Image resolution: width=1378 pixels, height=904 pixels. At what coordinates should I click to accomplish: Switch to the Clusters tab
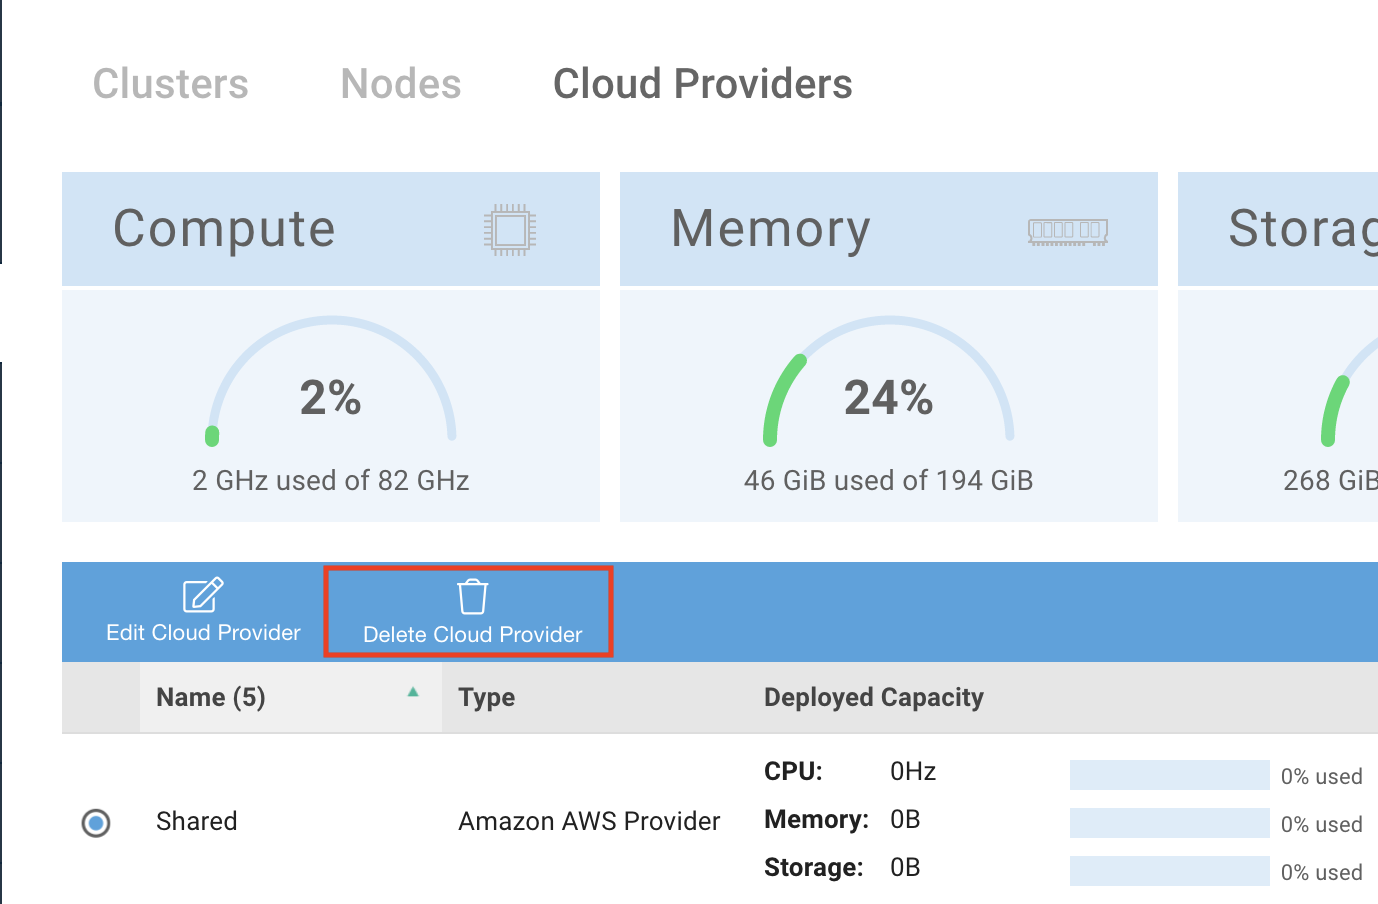point(171,84)
